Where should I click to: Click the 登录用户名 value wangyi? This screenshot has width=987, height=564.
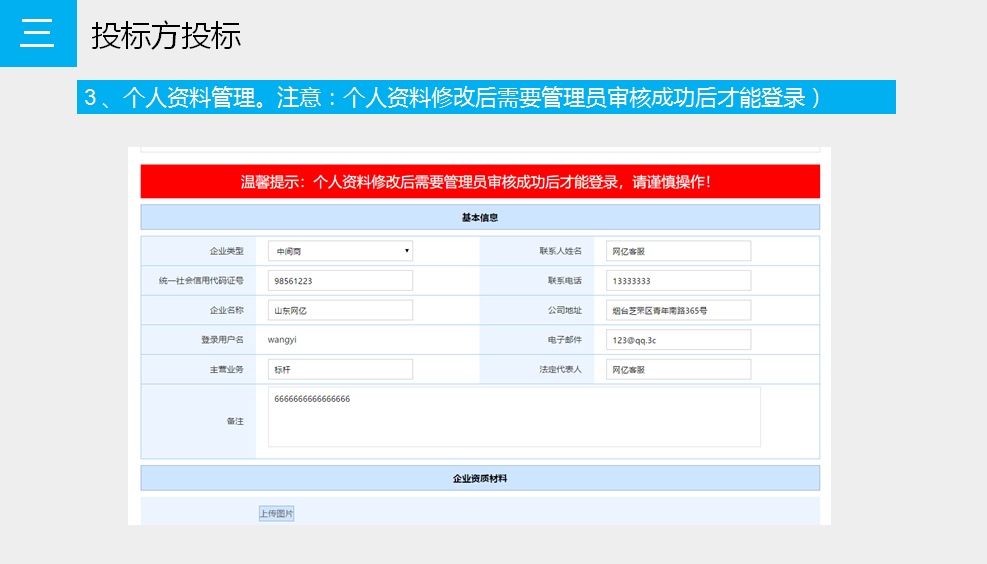283,340
